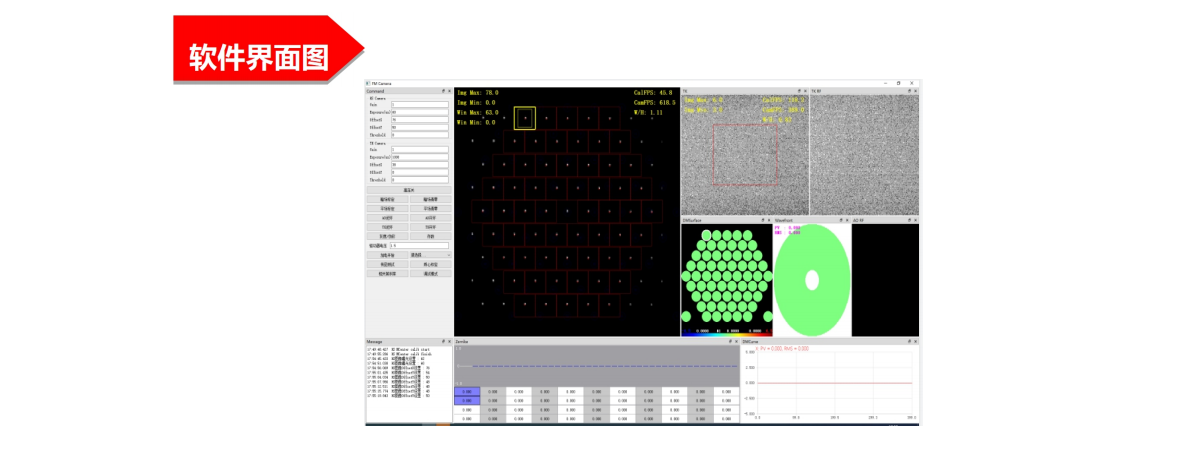Click the DMSurface color scale bar

coord(726,333)
